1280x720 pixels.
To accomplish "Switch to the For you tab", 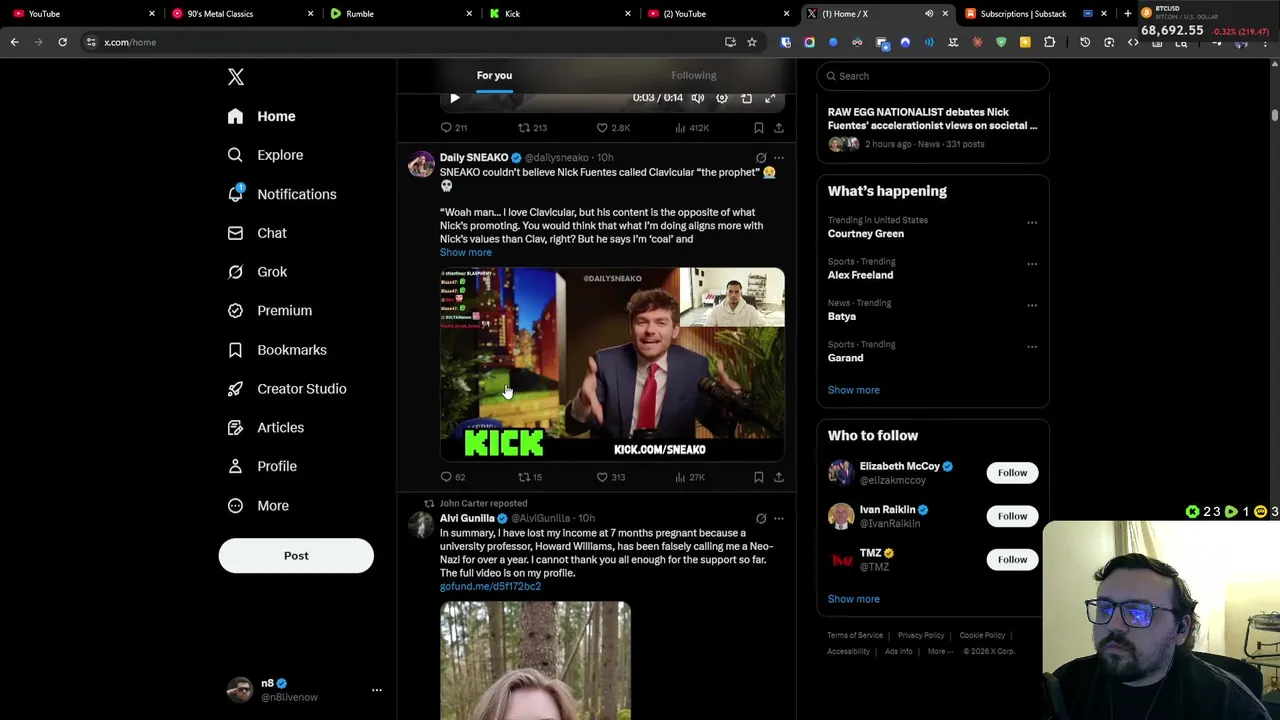I will [494, 76].
